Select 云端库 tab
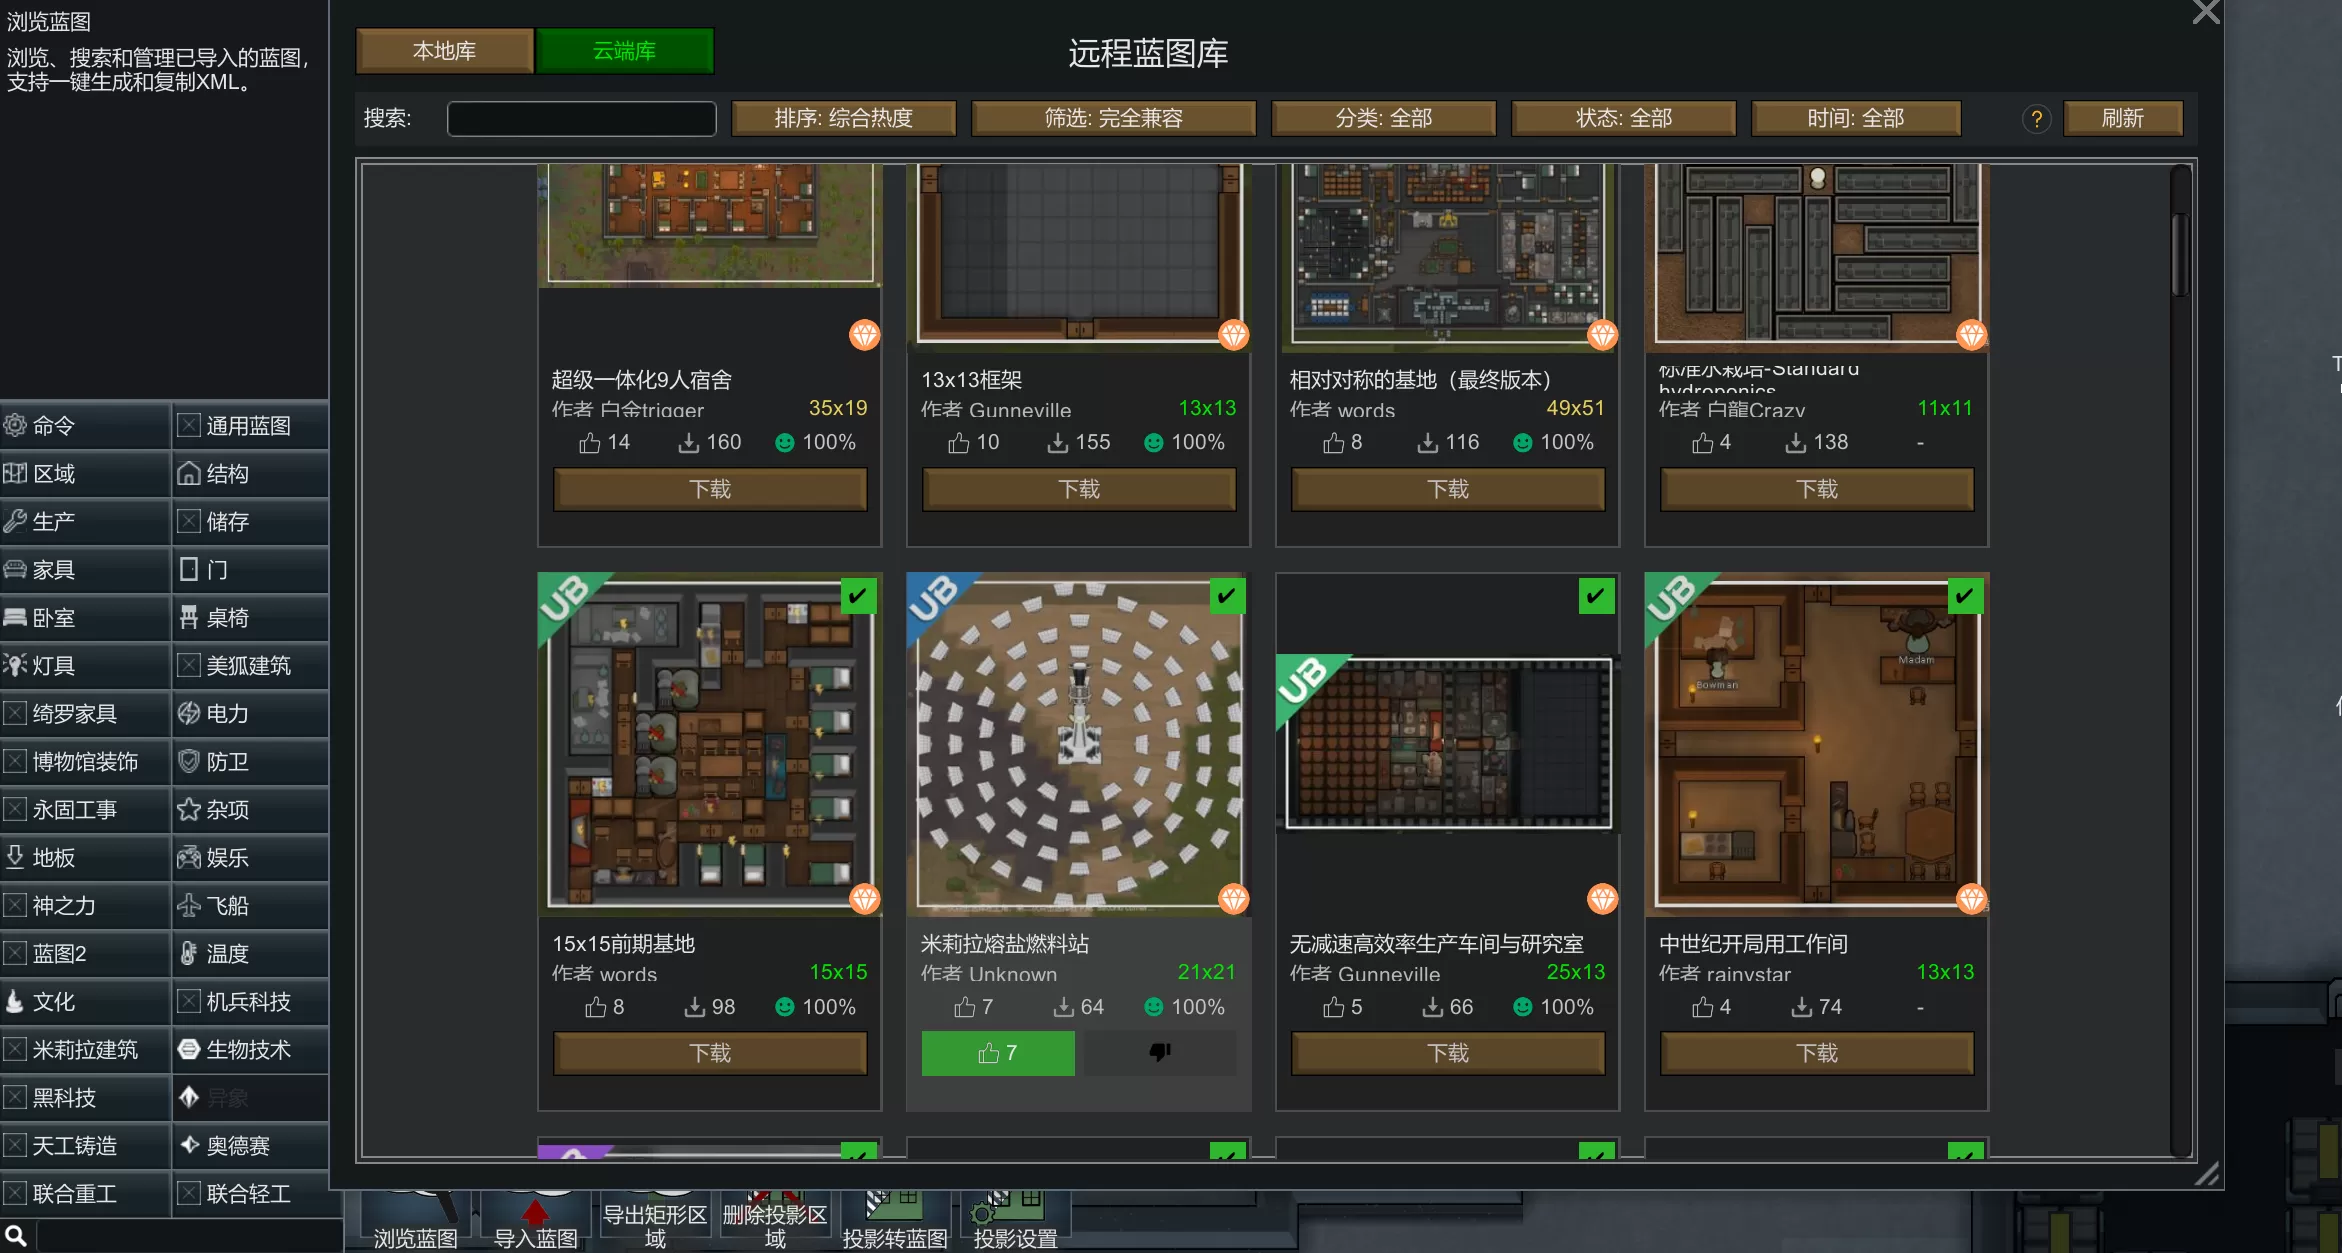 tap(624, 51)
